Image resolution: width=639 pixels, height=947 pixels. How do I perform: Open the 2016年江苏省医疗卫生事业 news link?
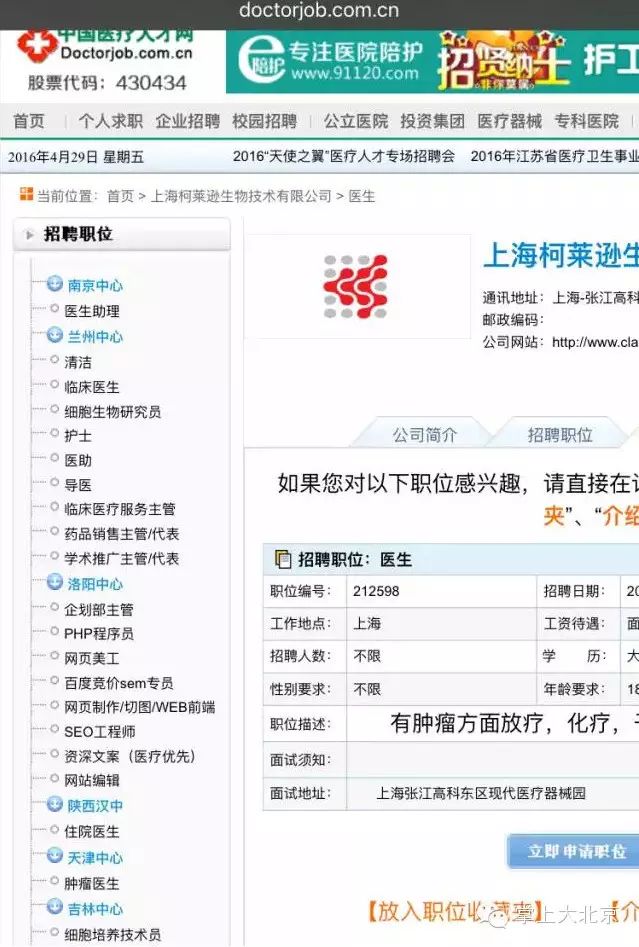(554, 156)
